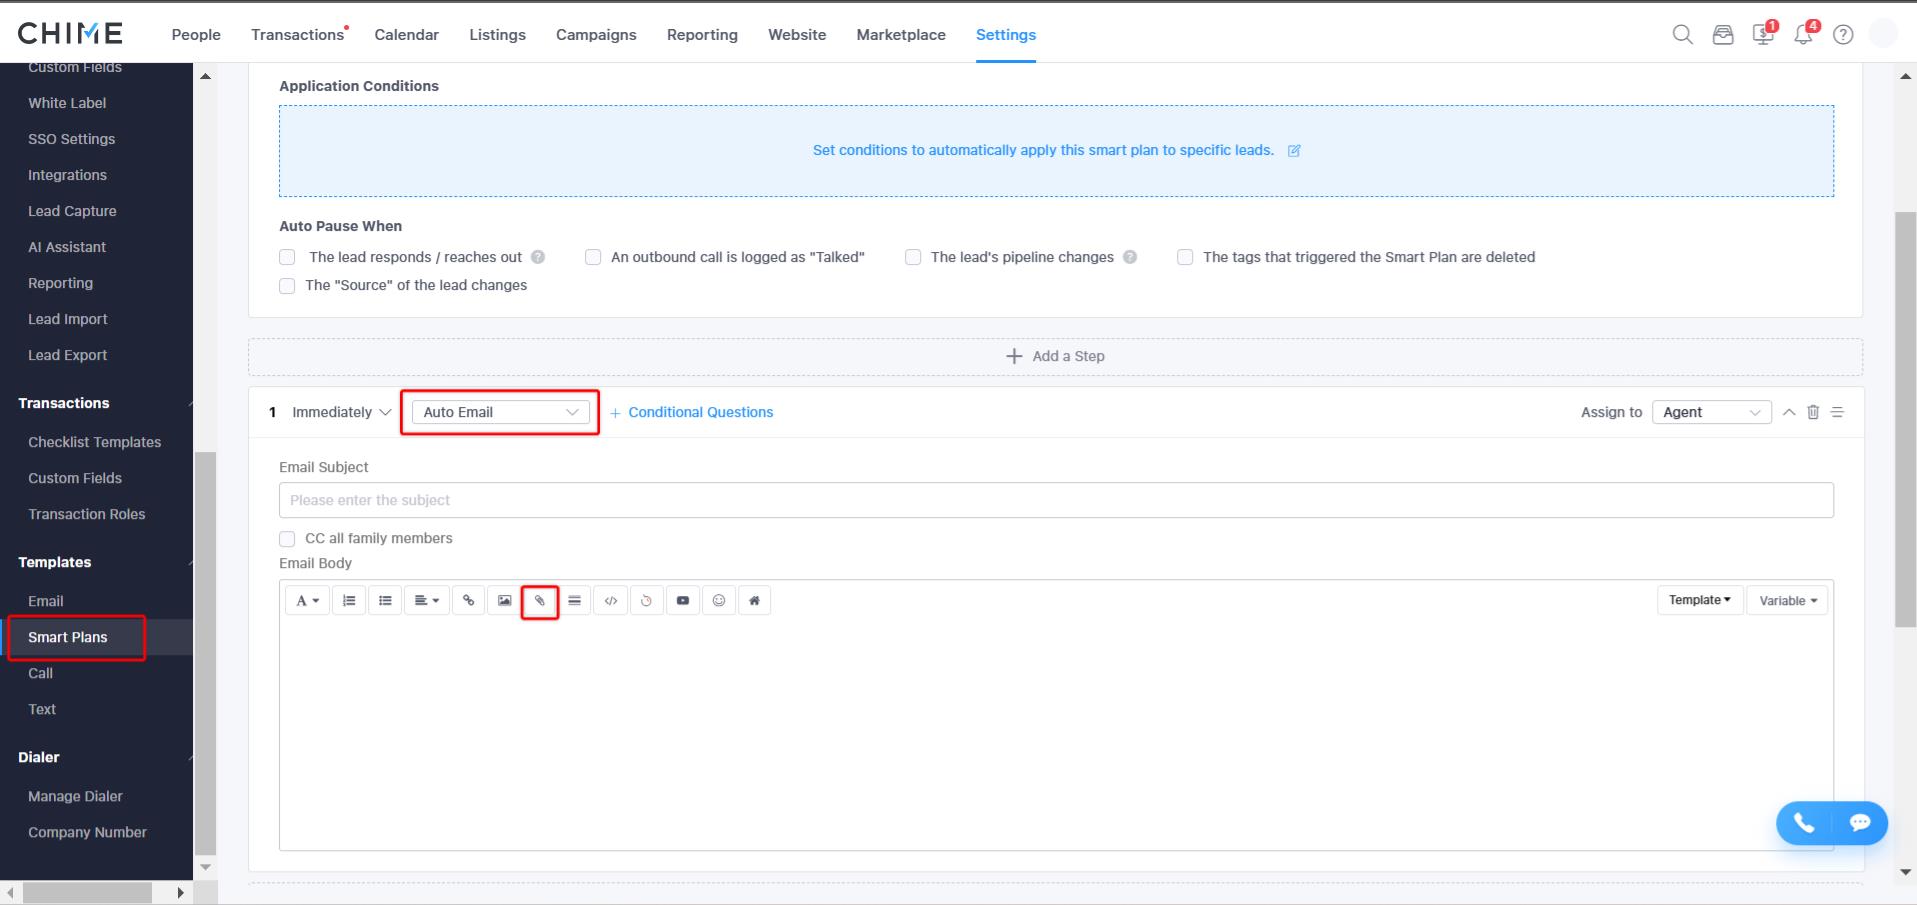1917x905 pixels.
Task: Check 'The lead responds / reaches out'
Action: pos(287,257)
